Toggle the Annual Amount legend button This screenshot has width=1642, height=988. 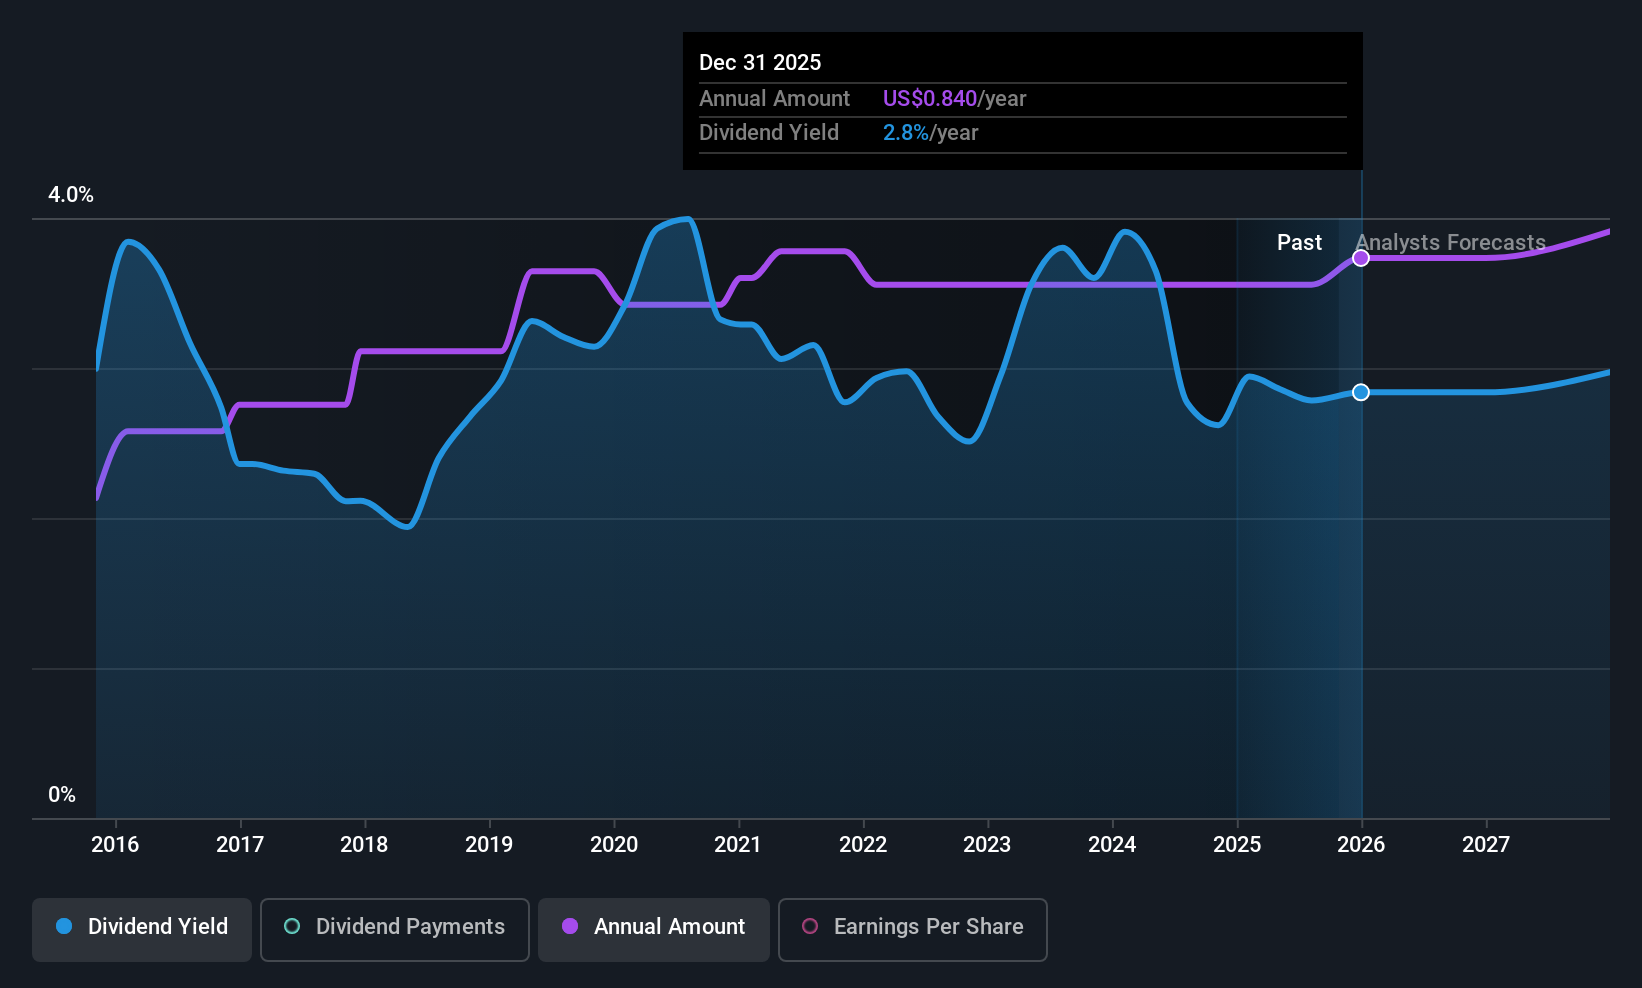coord(654,929)
